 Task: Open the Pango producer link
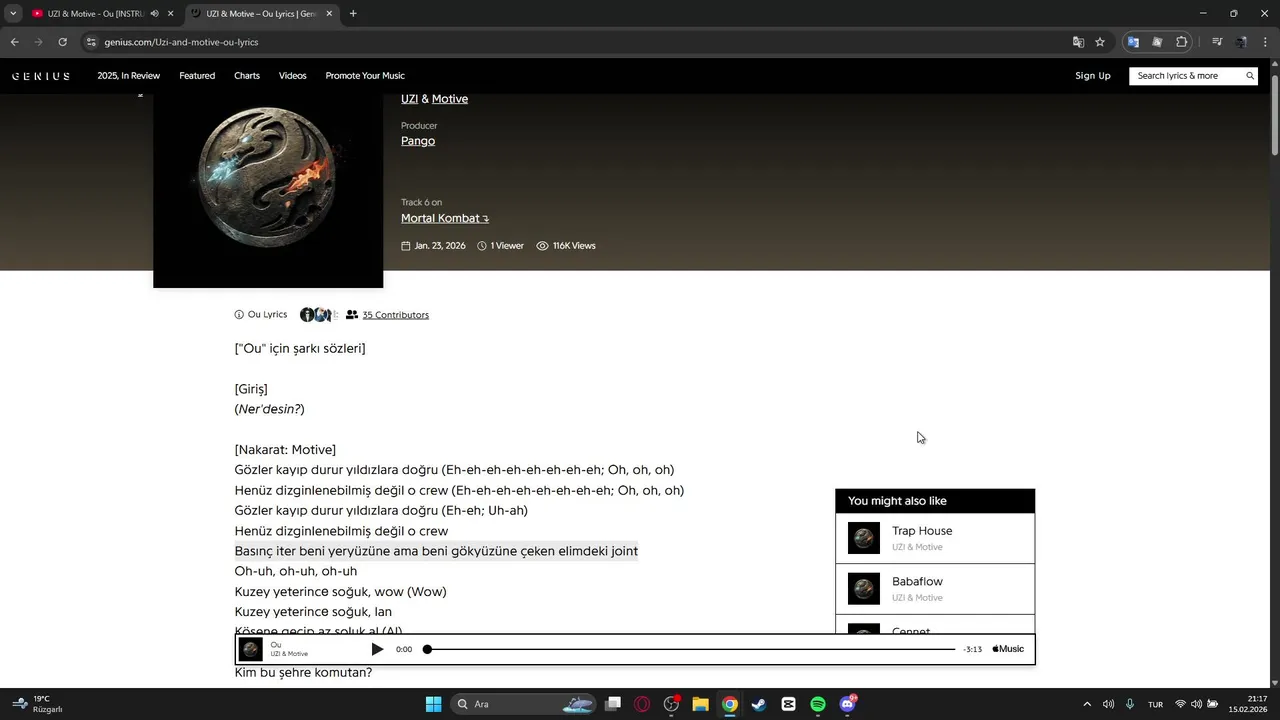(418, 141)
